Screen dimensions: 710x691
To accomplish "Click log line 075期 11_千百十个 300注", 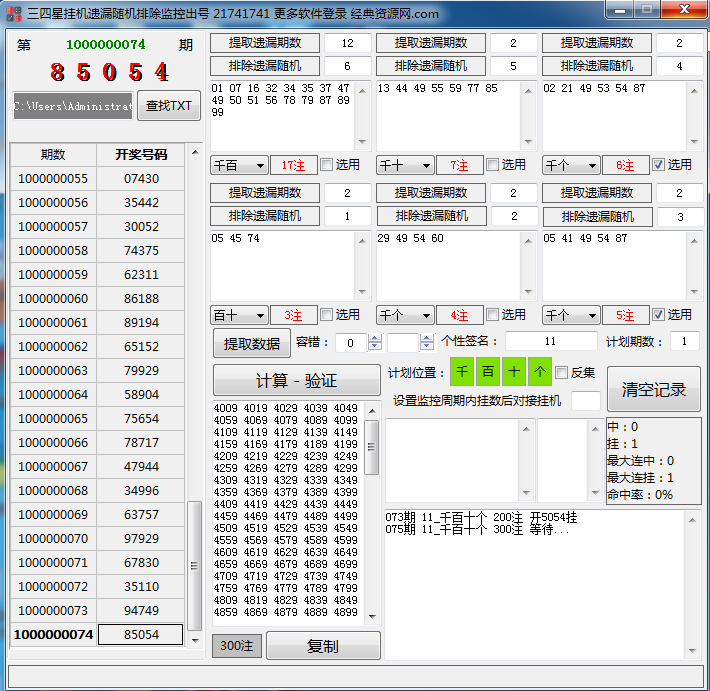I will [x=477, y=529].
